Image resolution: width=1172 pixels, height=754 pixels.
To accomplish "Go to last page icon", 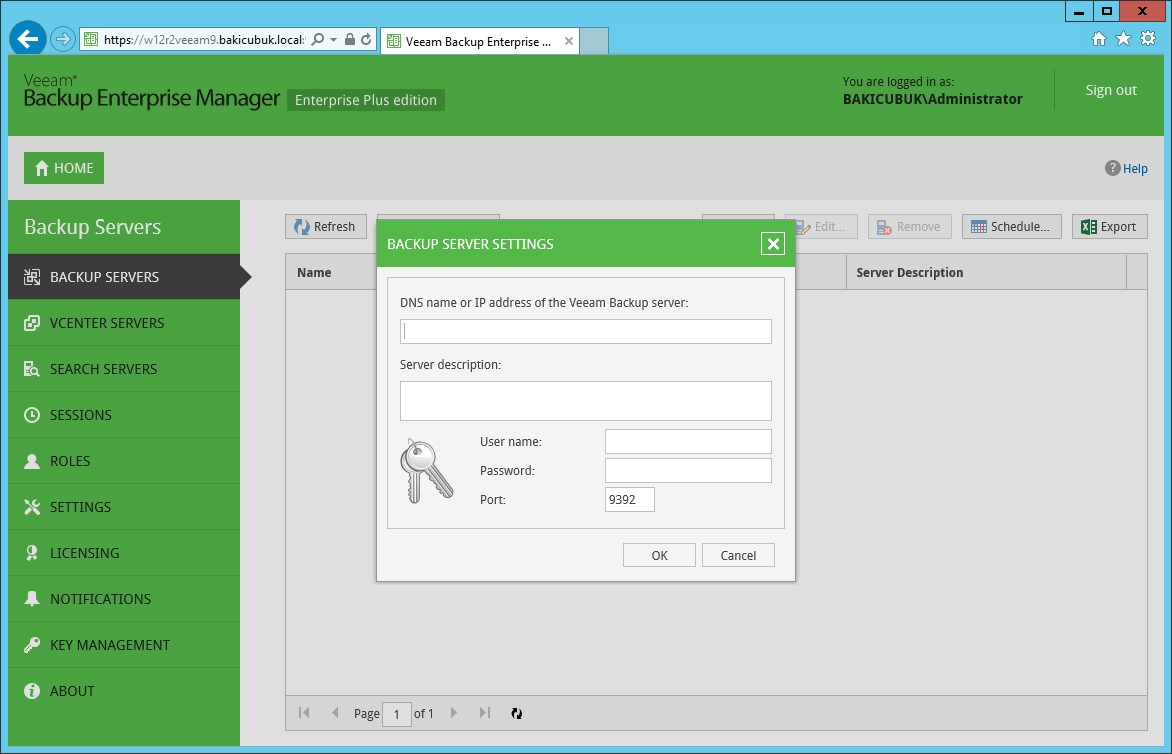I will pyautogui.click(x=484, y=713).
